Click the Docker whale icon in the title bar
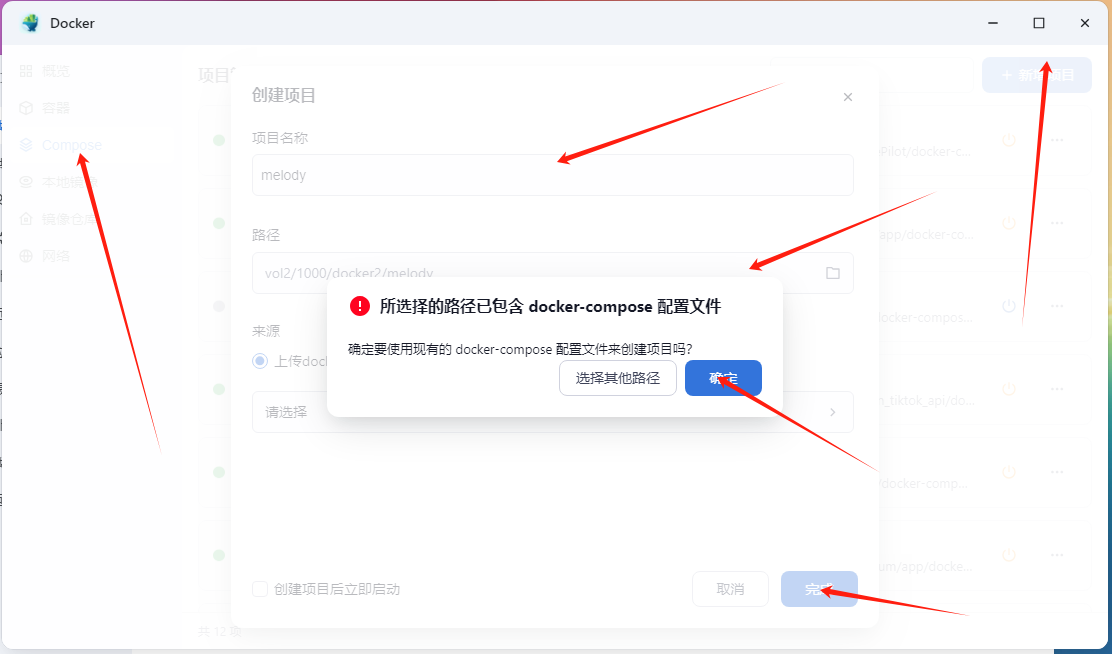Viewport: 1112px width, 654px height. pos(30,23)
